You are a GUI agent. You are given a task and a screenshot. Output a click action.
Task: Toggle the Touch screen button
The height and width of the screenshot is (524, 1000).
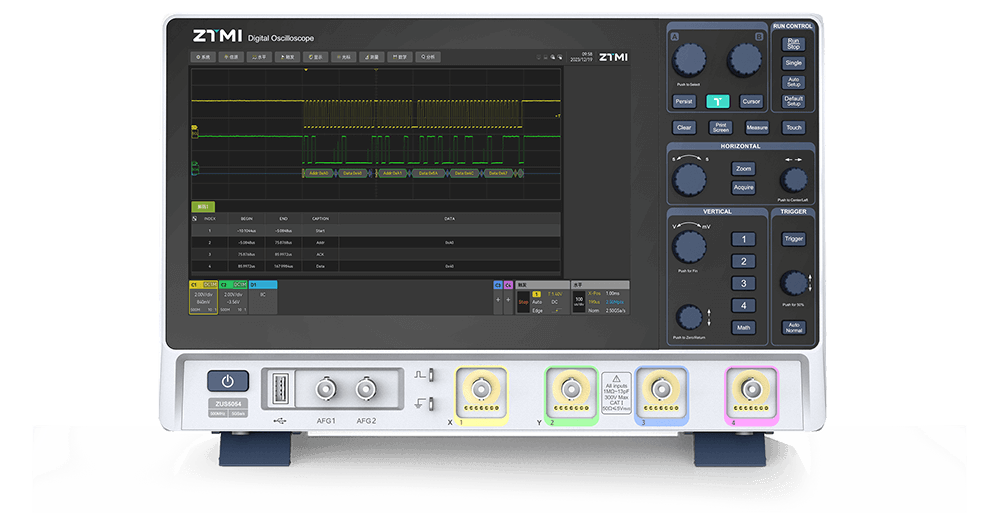coord(793,127)
